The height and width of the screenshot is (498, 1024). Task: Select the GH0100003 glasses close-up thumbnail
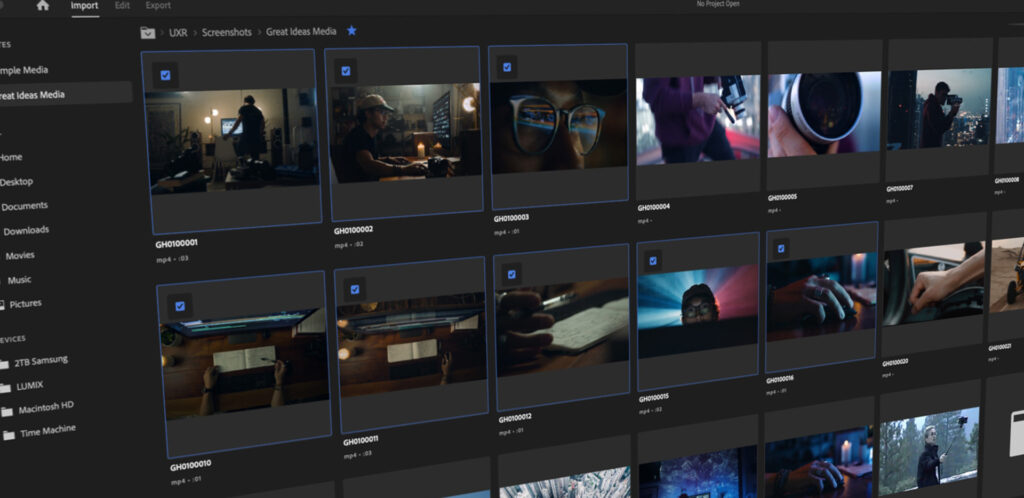(558, 126)
